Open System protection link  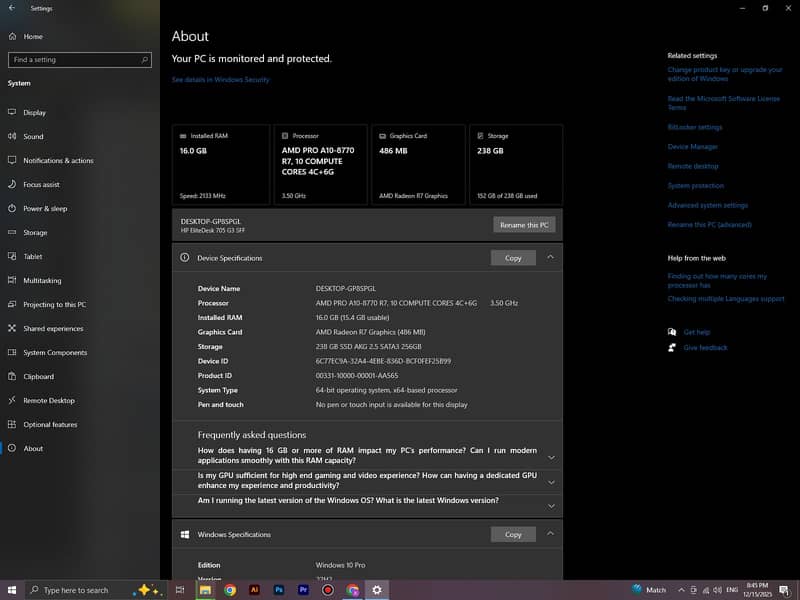(x=695, y=186)
